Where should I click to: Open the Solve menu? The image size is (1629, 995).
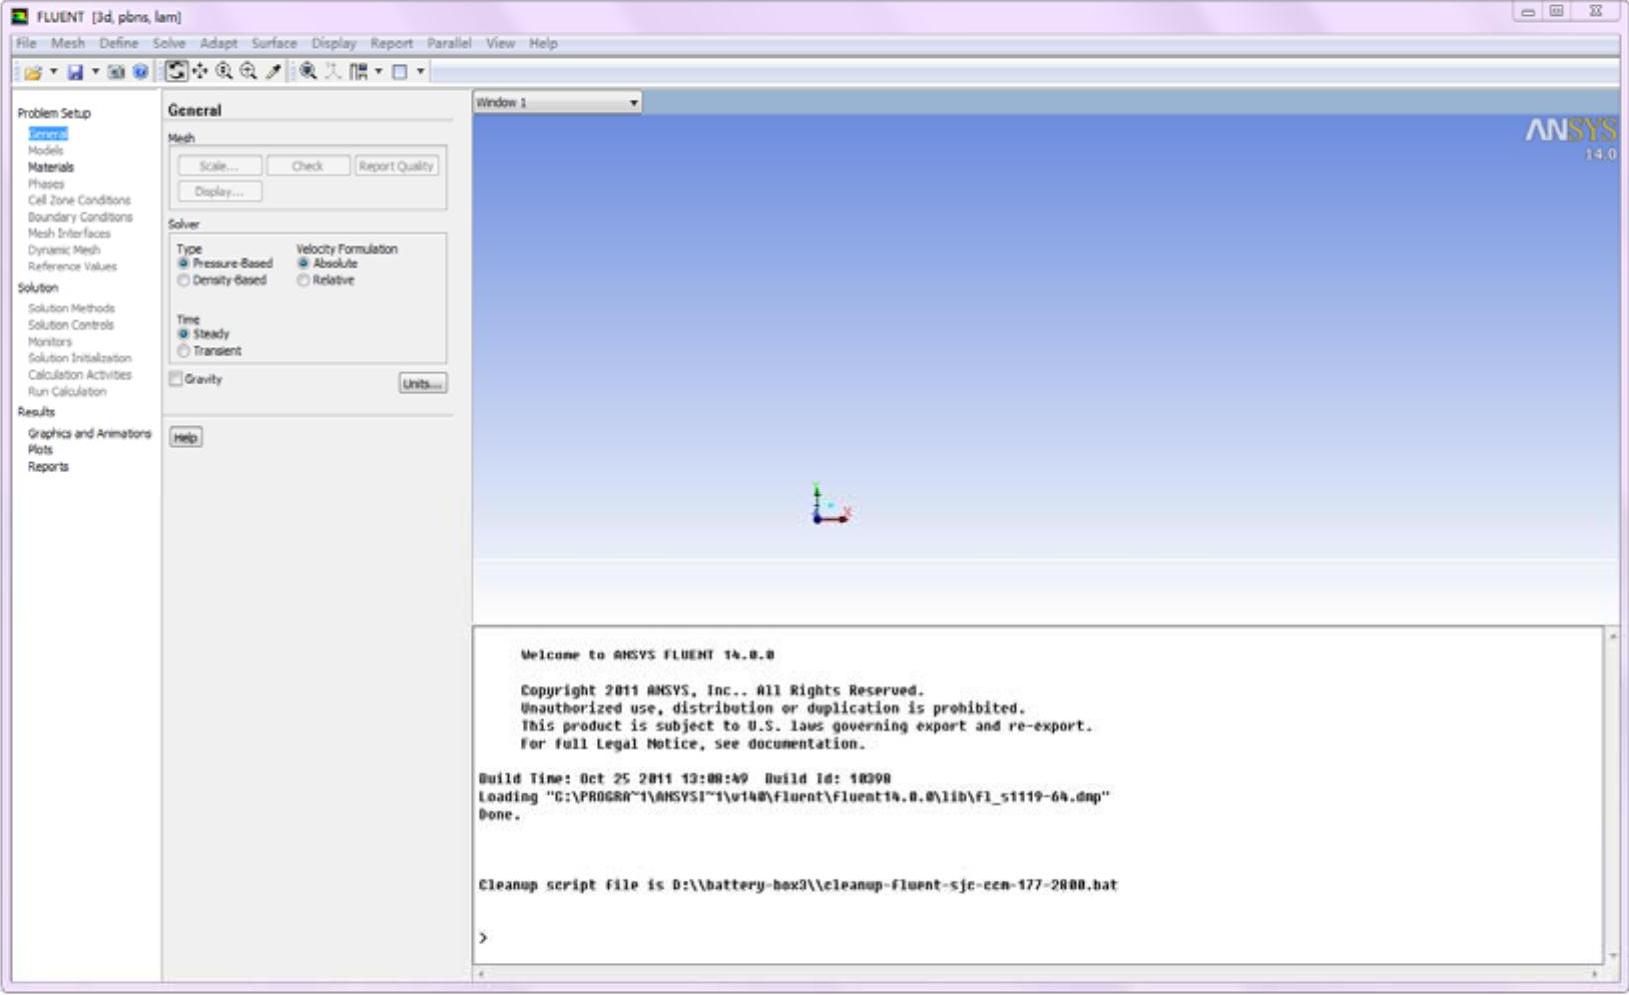coord(169,43)
